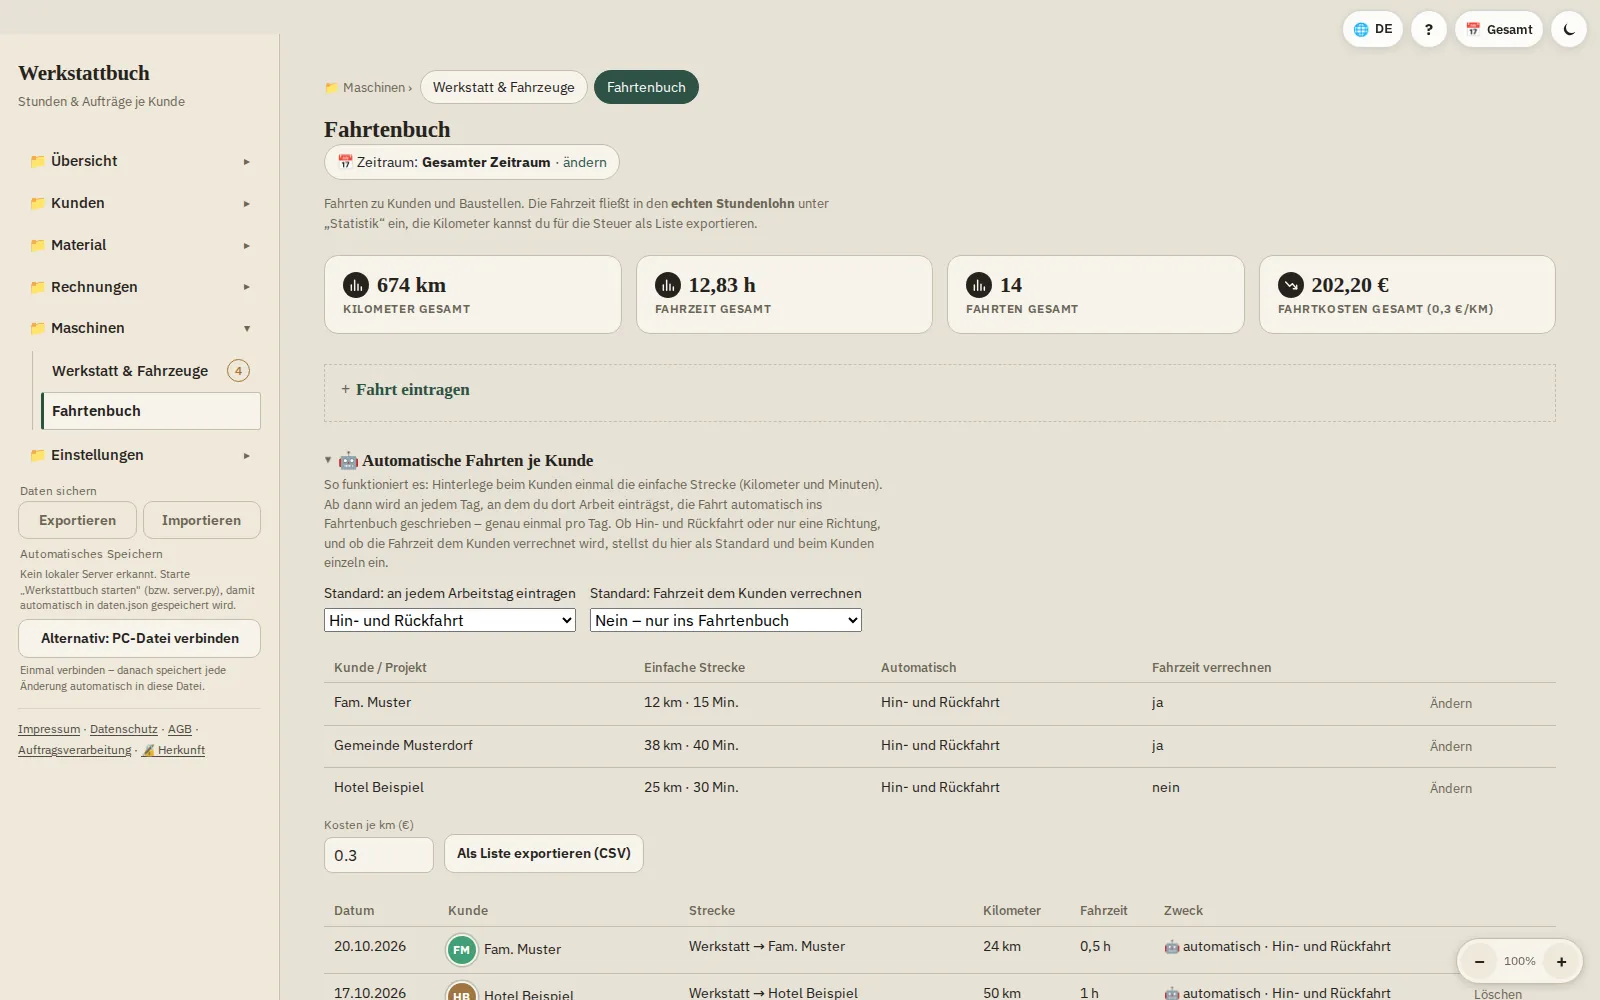
Task: Click Ändern for Gemeinde Musterdorf
Action: tap(1451, 746)
